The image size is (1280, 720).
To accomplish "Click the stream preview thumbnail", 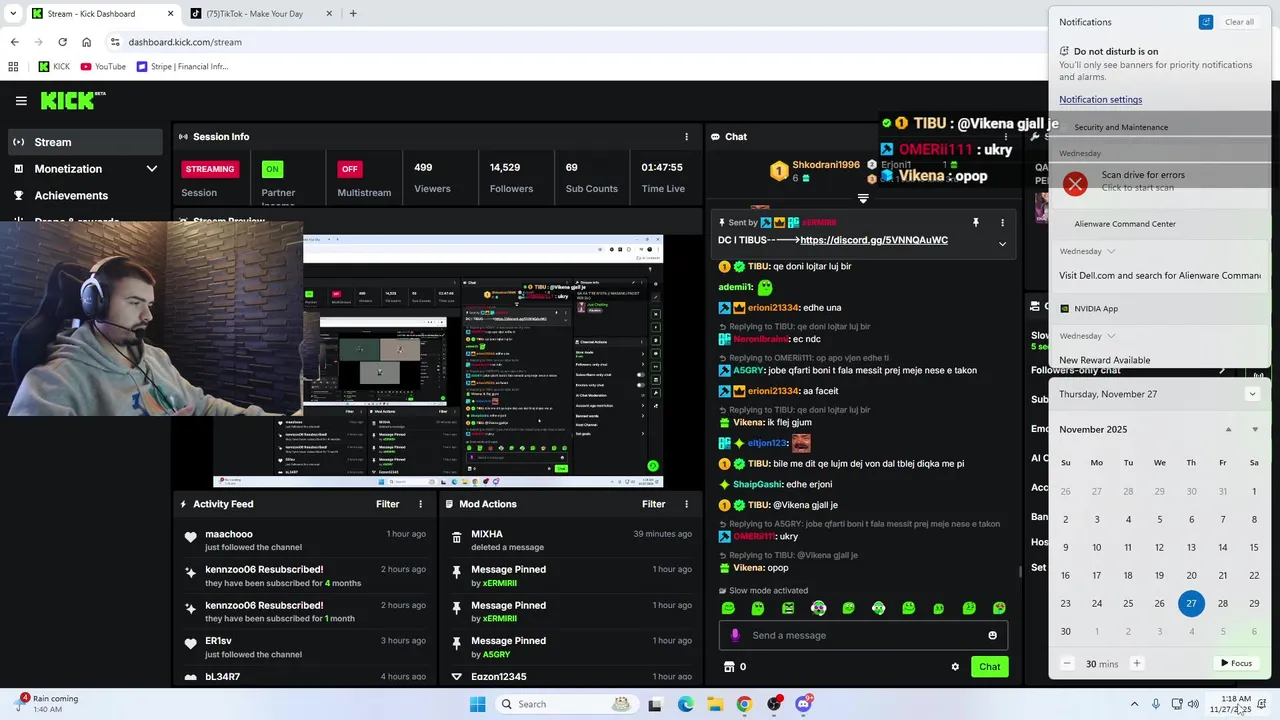I will (438, 361).
